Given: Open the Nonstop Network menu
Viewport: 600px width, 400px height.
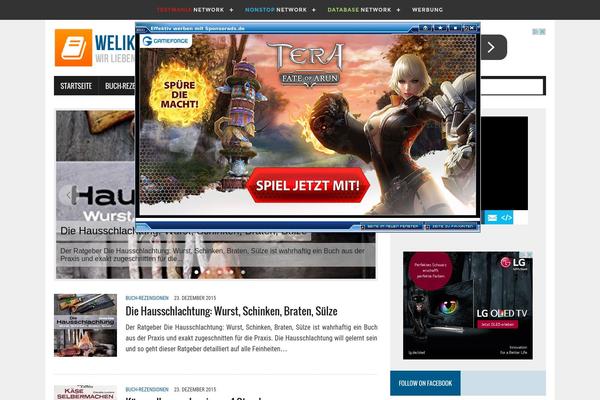Looking at the screenshot, I should pos(280,10).
